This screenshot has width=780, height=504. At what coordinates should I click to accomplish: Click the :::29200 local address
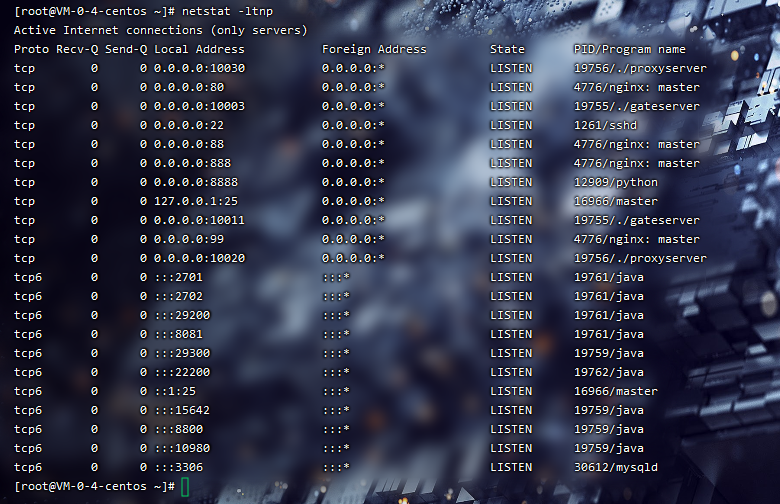181,315
